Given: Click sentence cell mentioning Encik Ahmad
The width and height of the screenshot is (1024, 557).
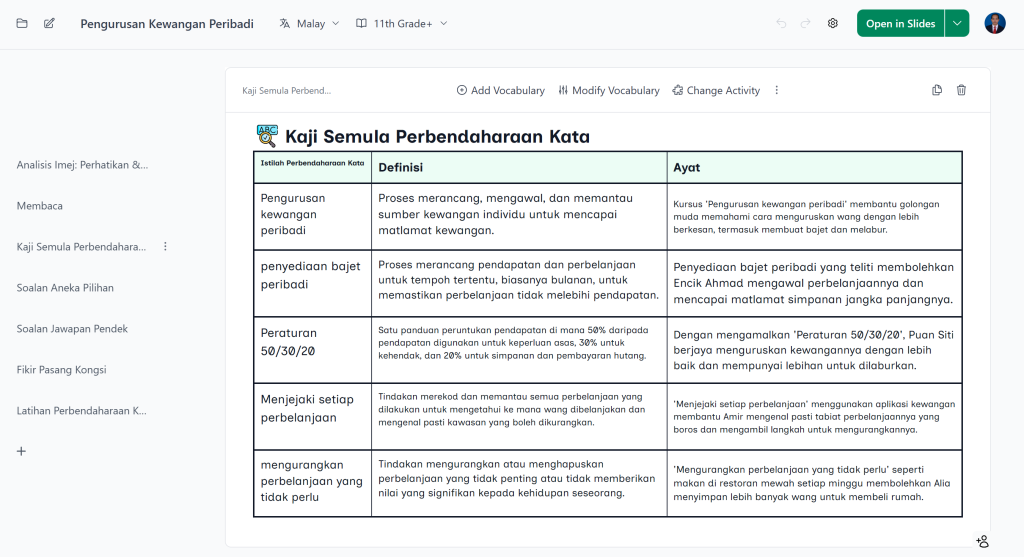Looking at the screenshot, I should 814,283.
